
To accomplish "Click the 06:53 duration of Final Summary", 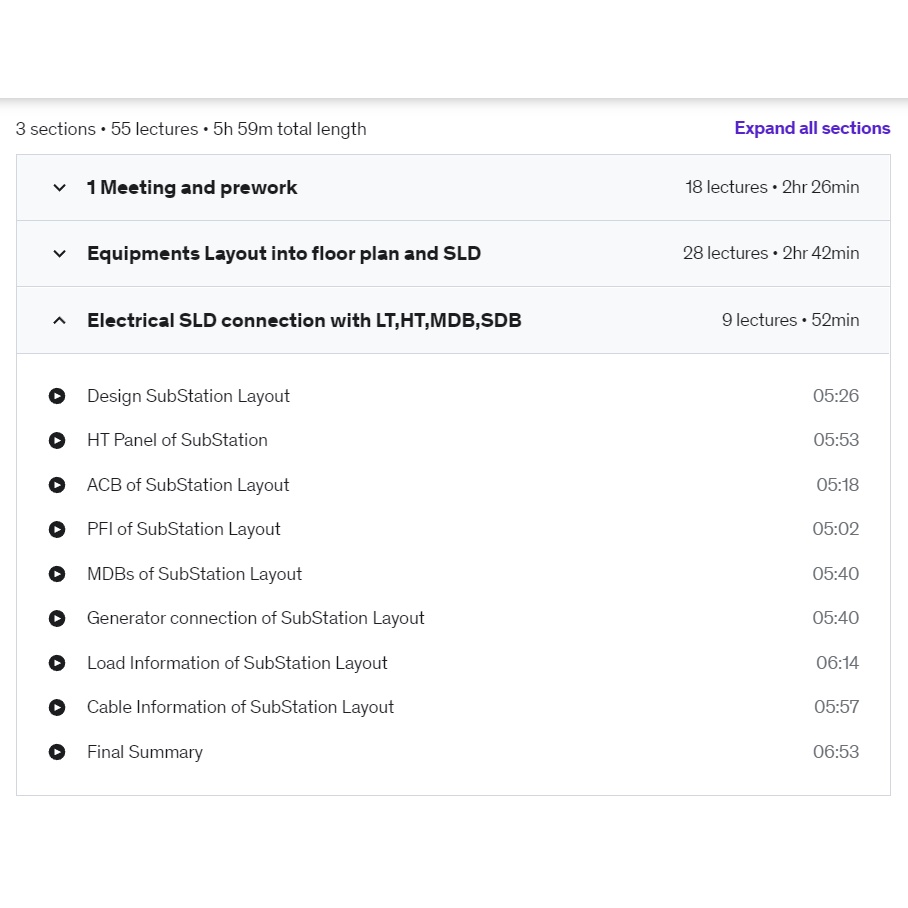I will click(x=835, y=752).
